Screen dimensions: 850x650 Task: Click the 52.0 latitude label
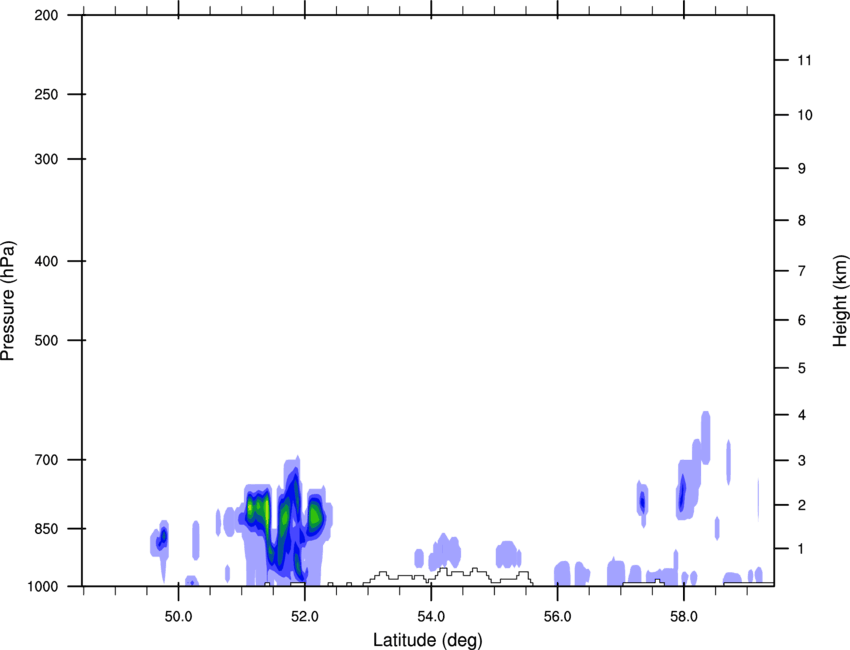(305, 617)
